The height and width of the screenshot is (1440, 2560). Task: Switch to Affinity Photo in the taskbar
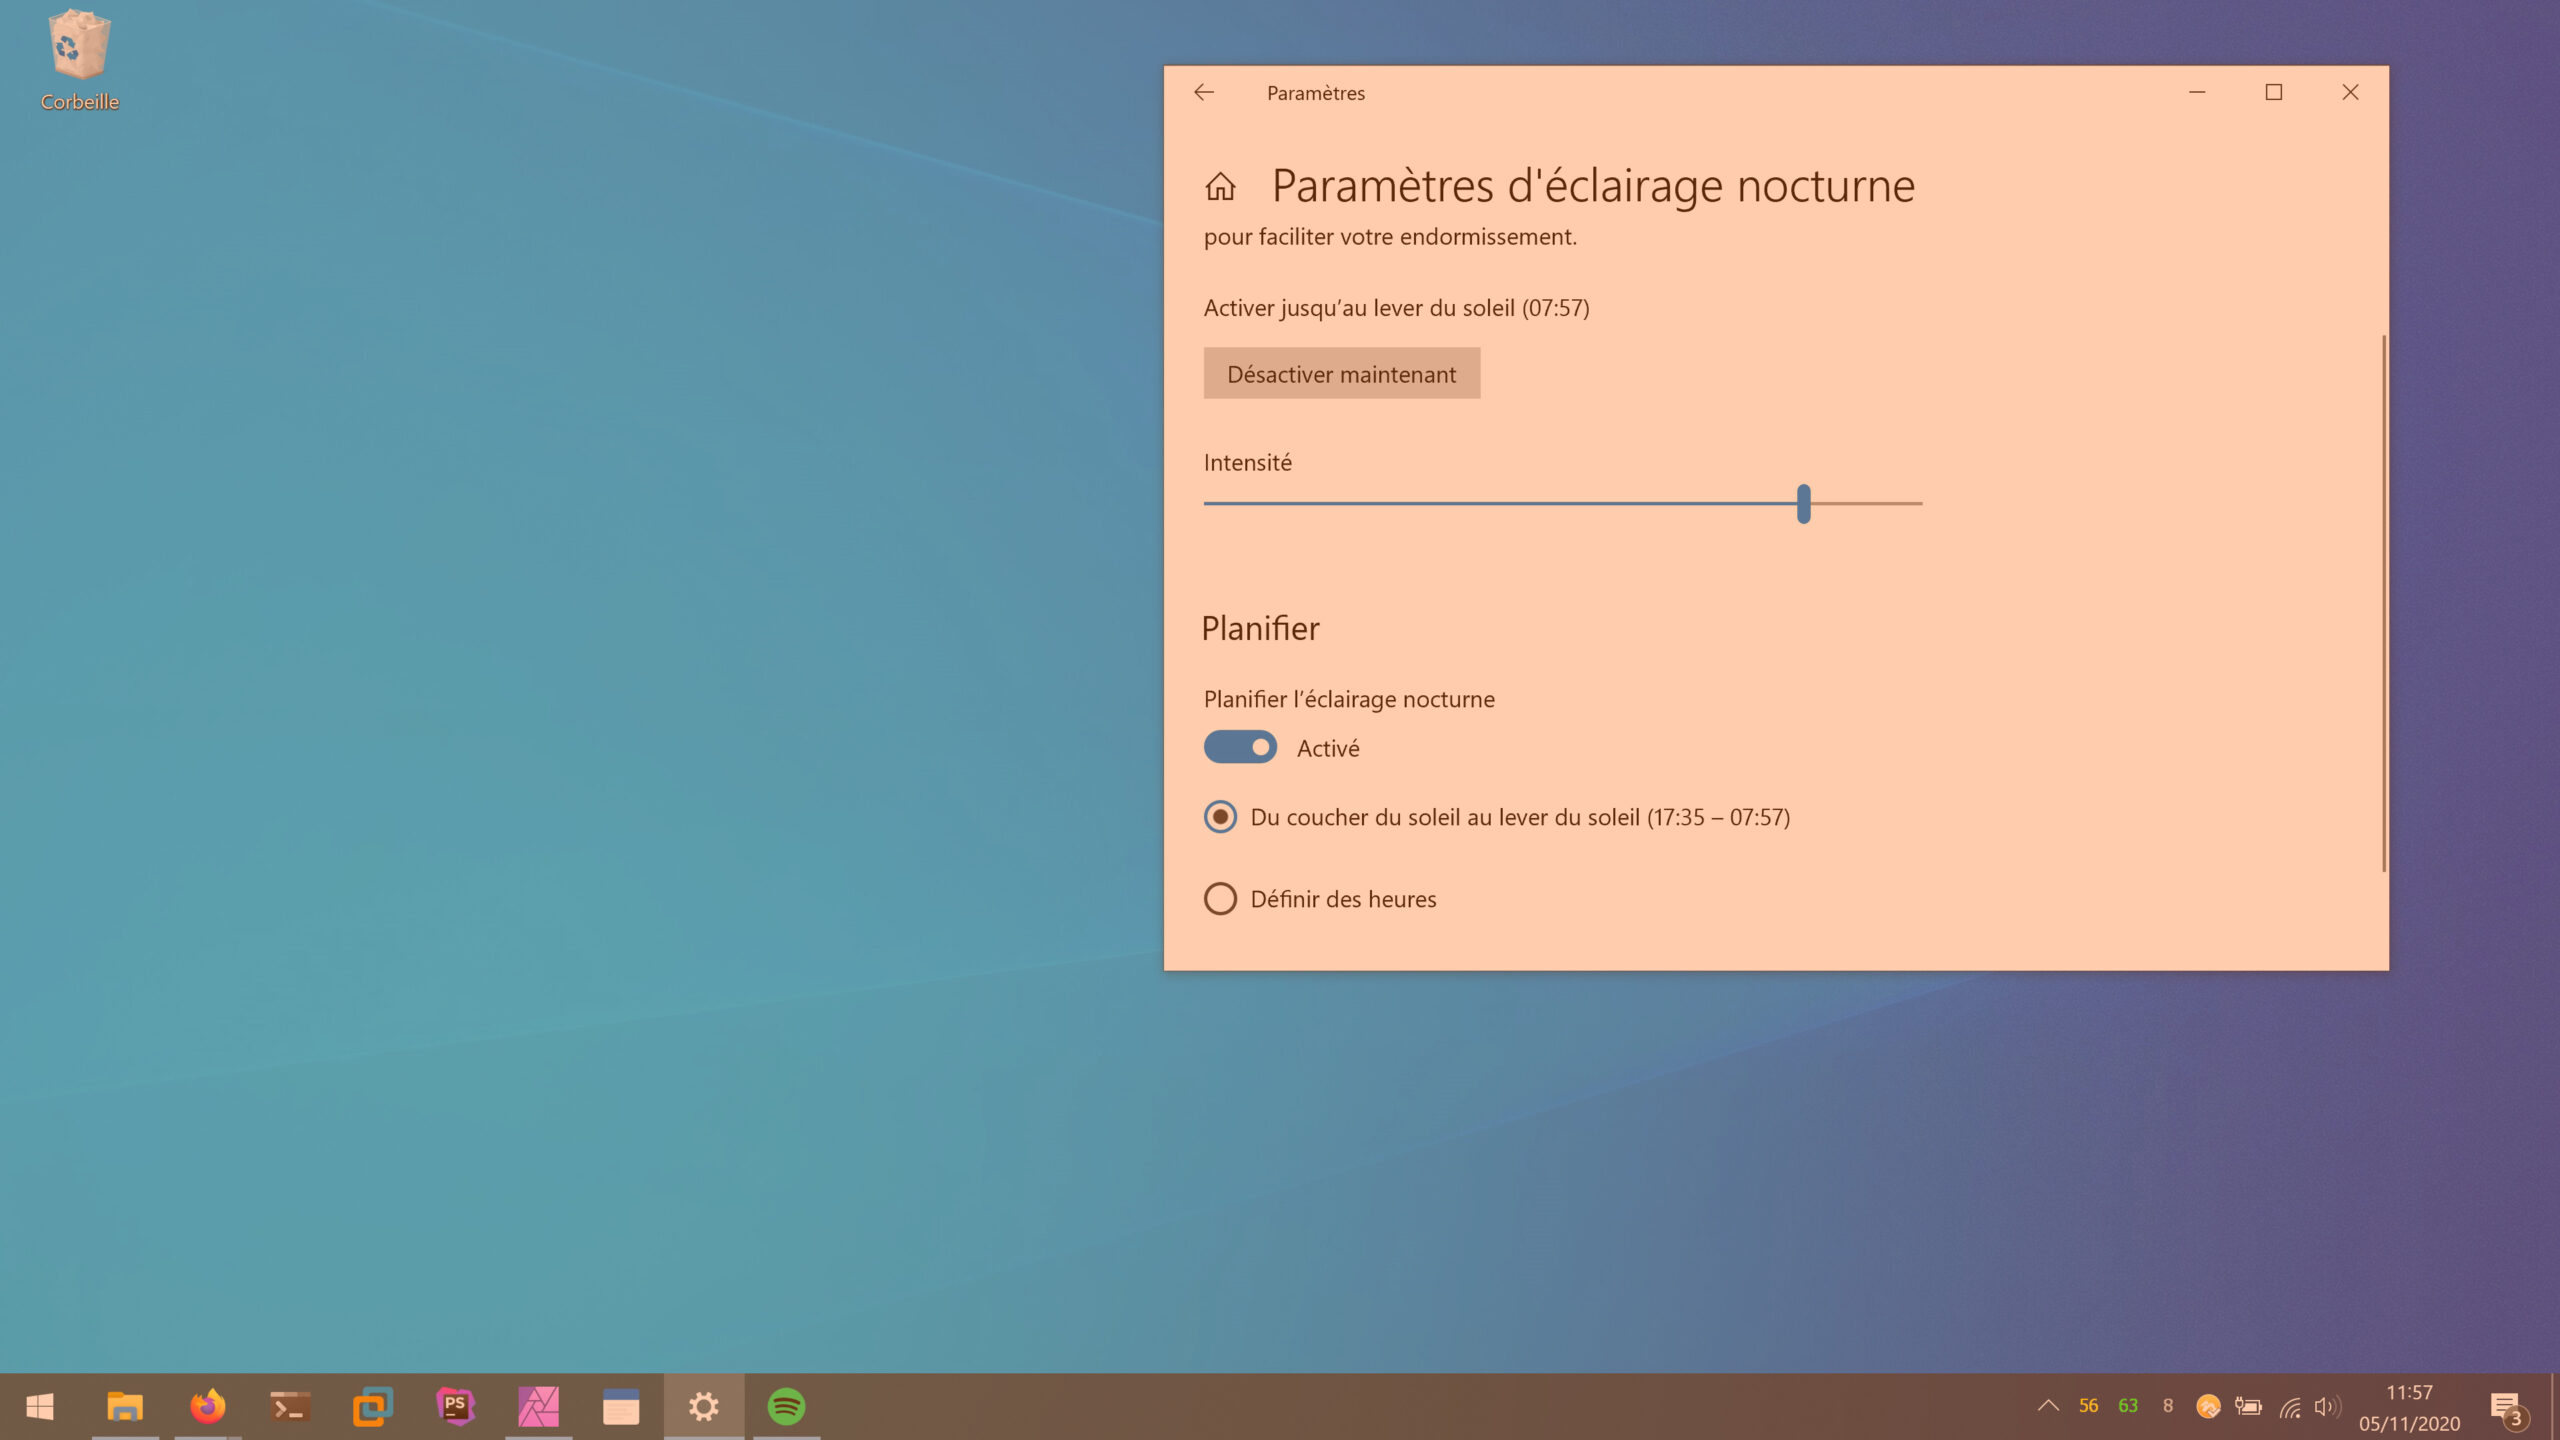[x=538, y=1407]
